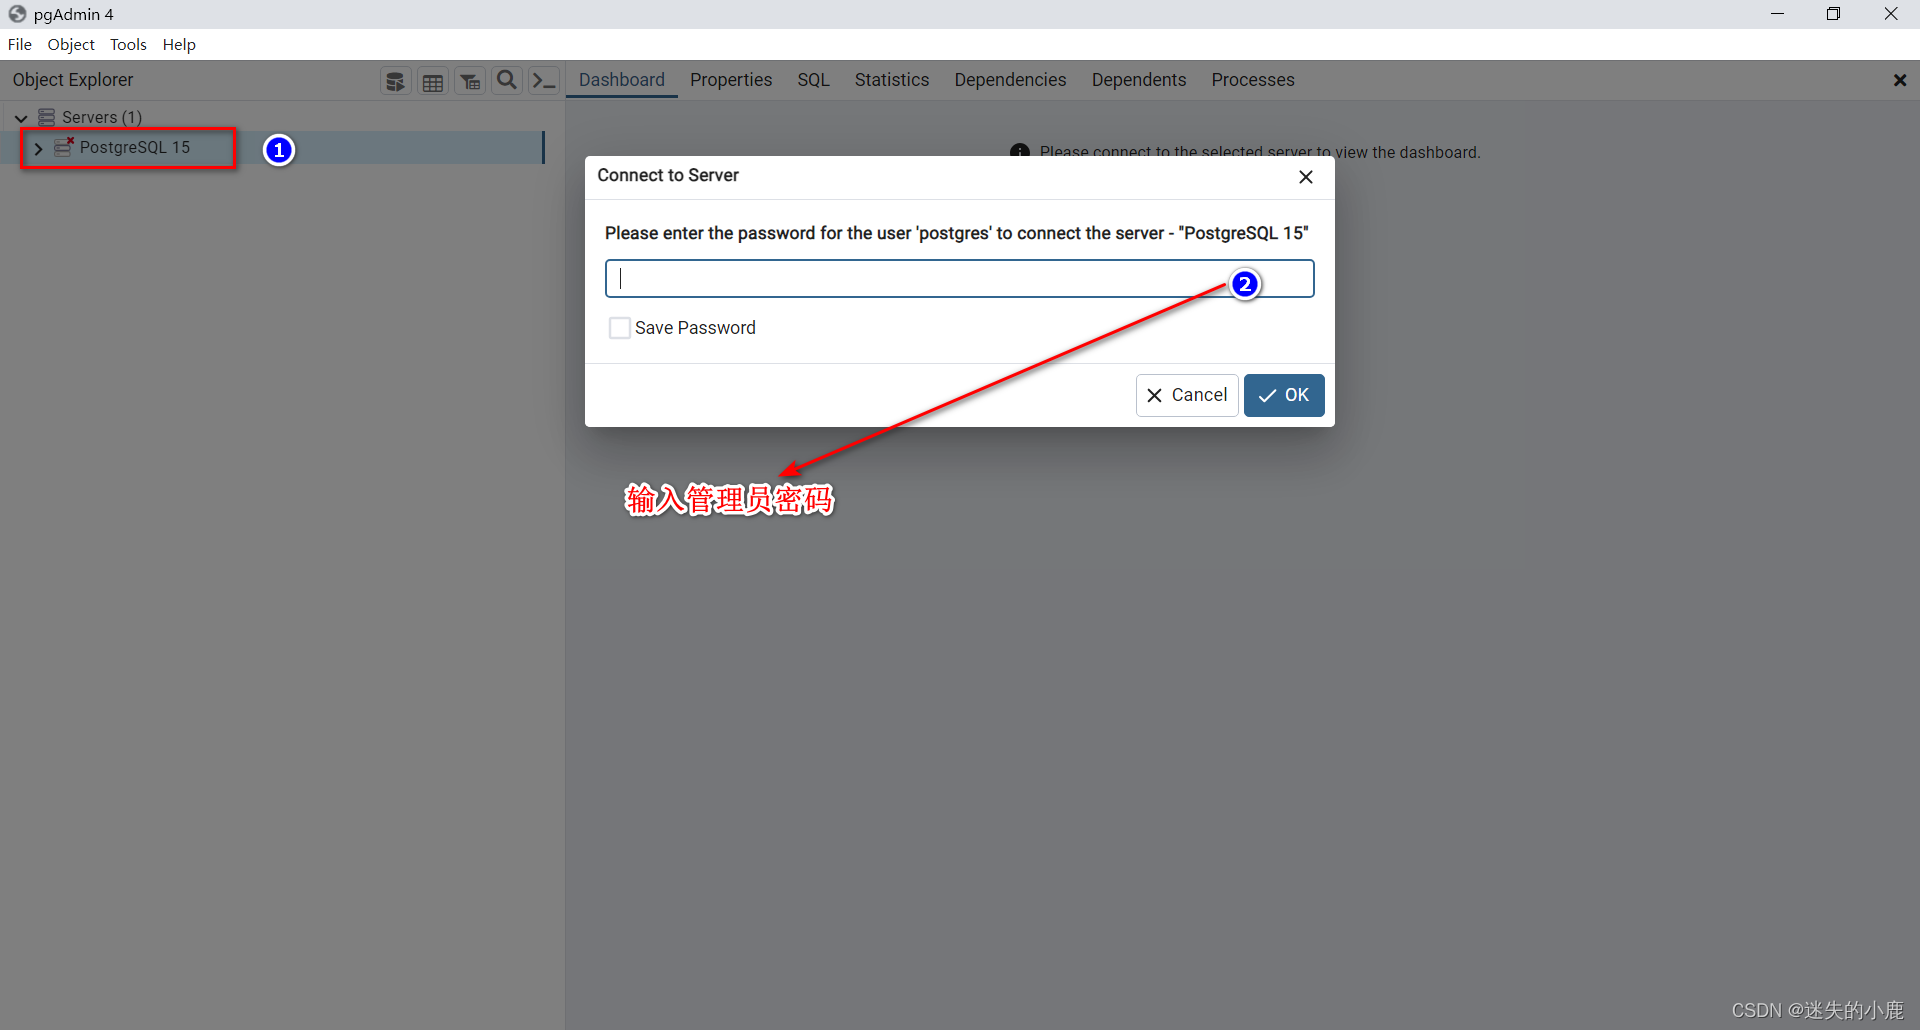
Task: Launch the PSQL Tool terminal icon
Action: tap(544, 81)
